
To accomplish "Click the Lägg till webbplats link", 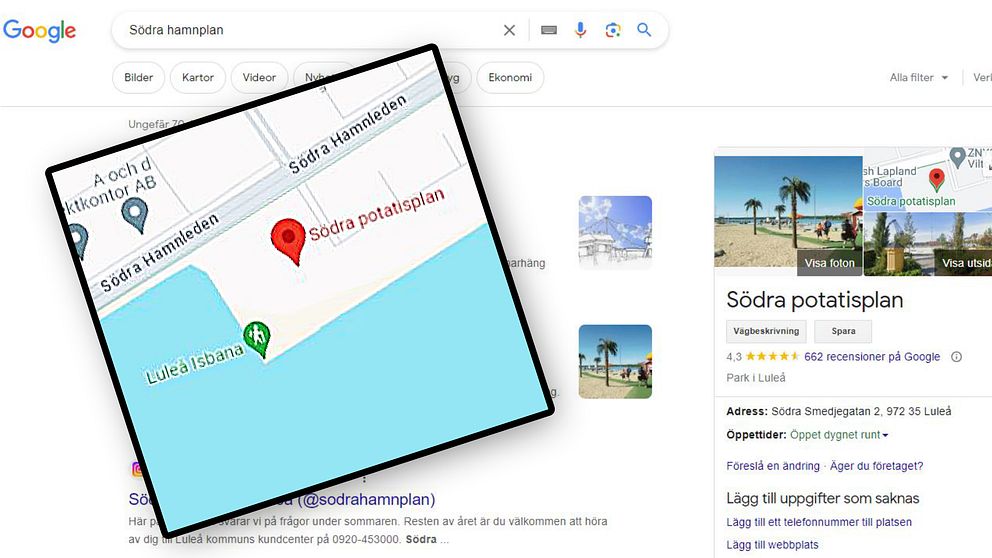I will pyautogui.click(x=772, y=545).
